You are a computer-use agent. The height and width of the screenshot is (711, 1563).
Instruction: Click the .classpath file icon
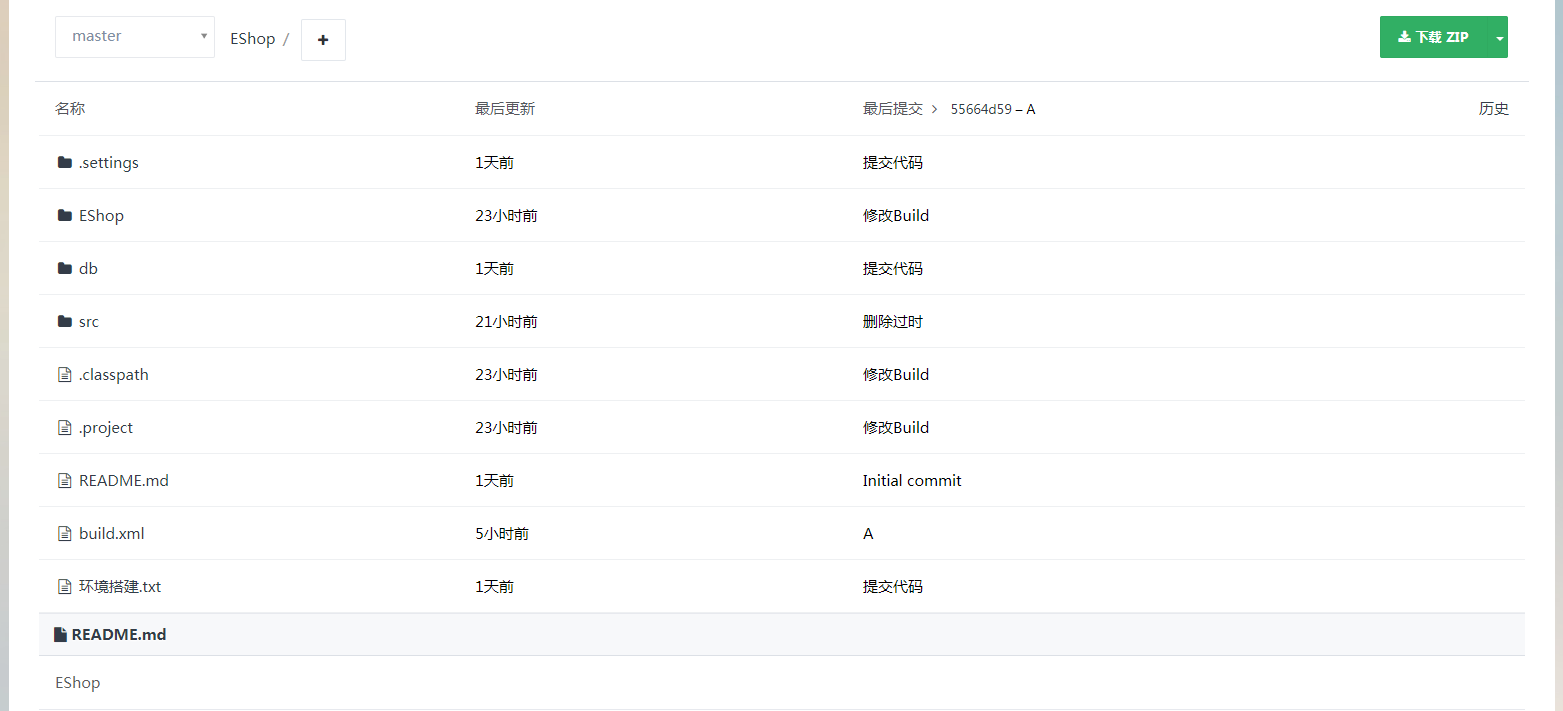click(x=65, y=374)
